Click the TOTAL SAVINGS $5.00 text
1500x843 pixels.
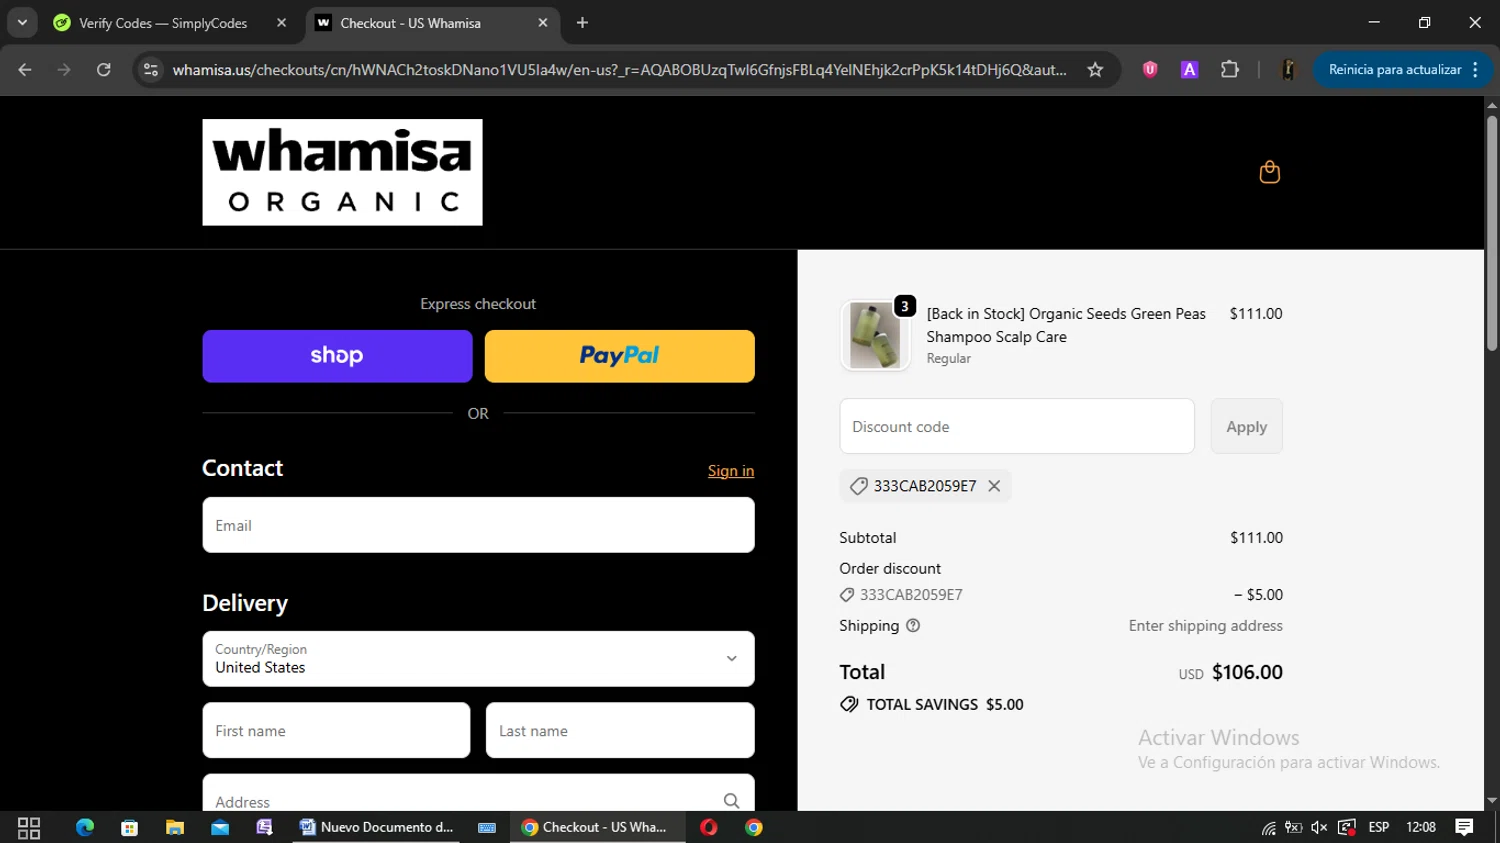945,705
